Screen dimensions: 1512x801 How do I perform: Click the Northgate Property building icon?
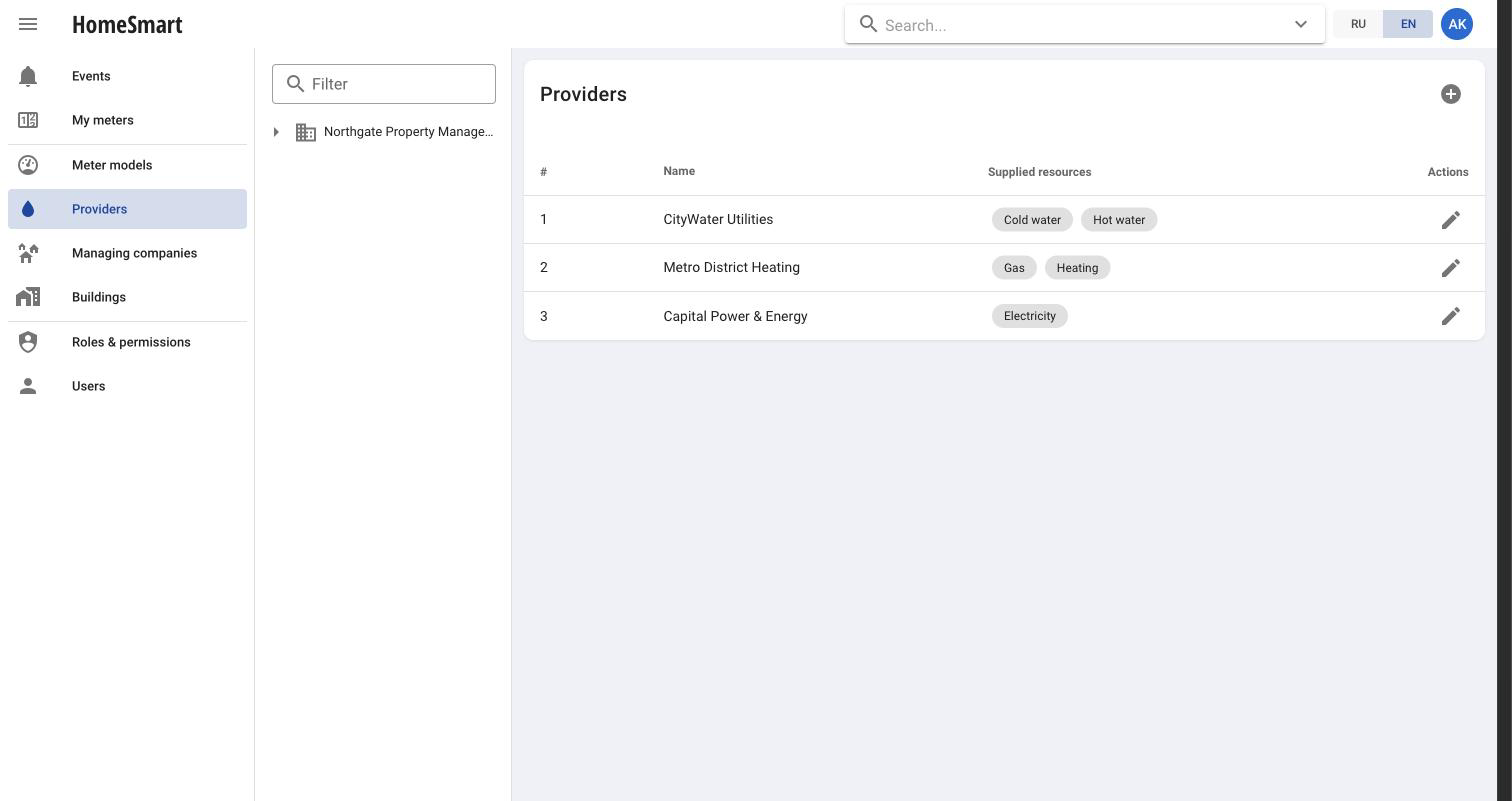[x=306, y=132]
